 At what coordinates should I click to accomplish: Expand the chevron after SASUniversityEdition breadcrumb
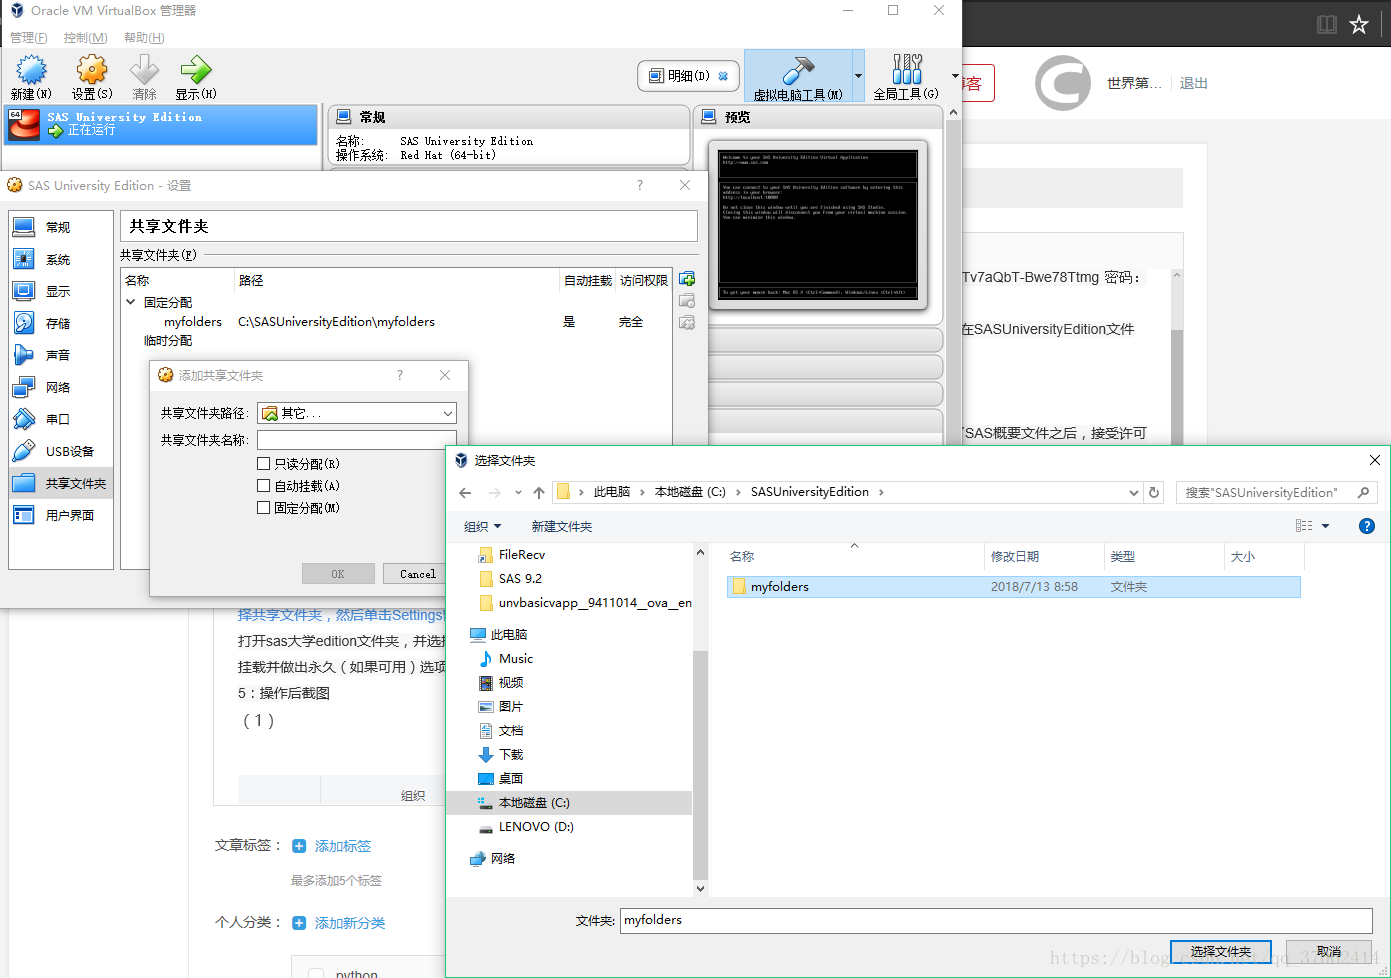[881, 492]
